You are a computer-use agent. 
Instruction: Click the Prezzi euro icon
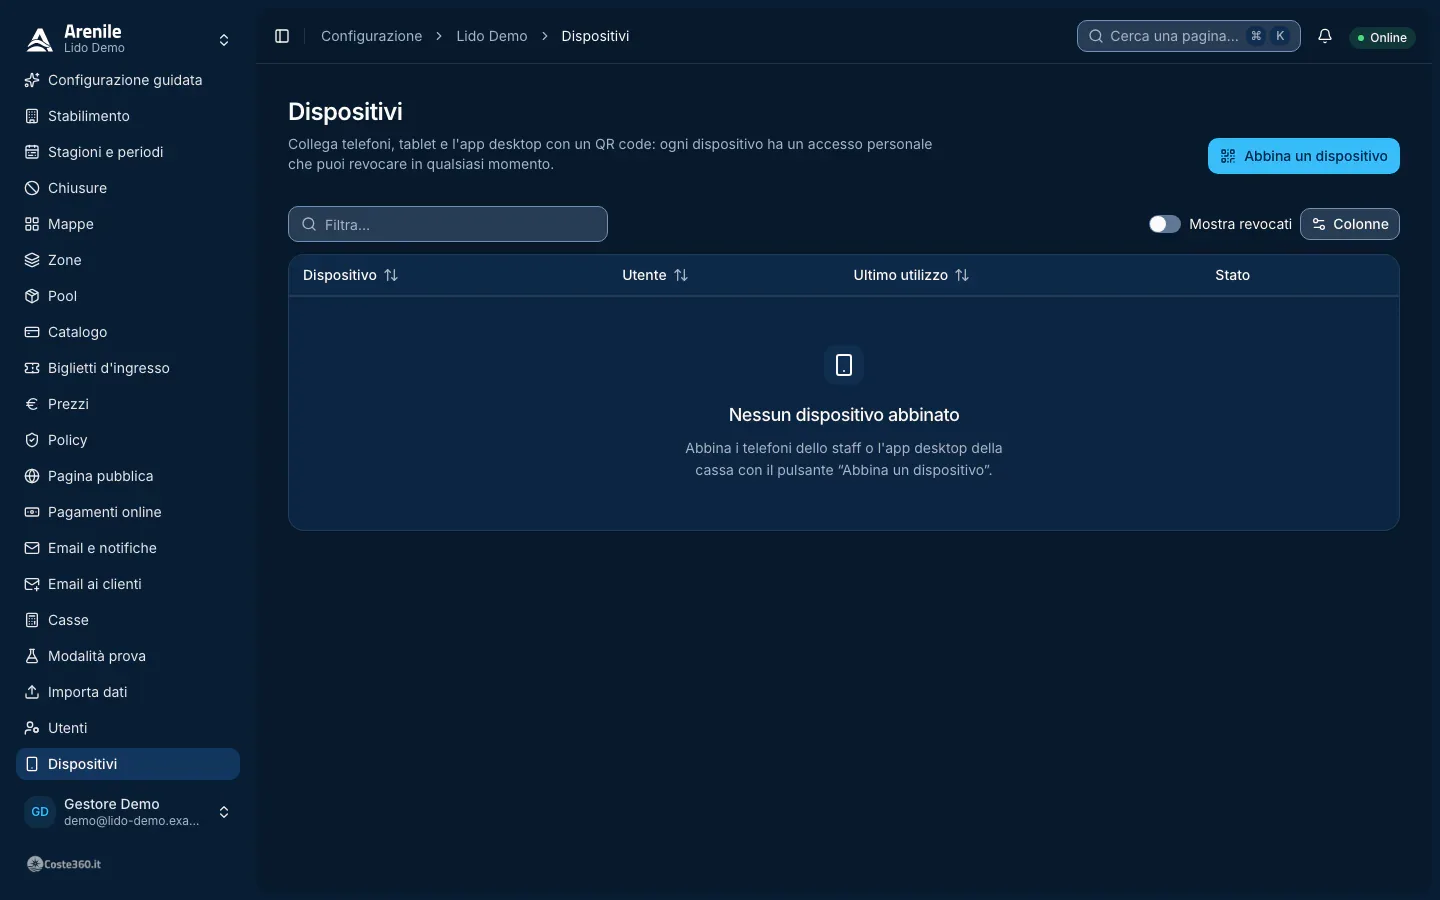pyautogui.click(x=32, y=404)
